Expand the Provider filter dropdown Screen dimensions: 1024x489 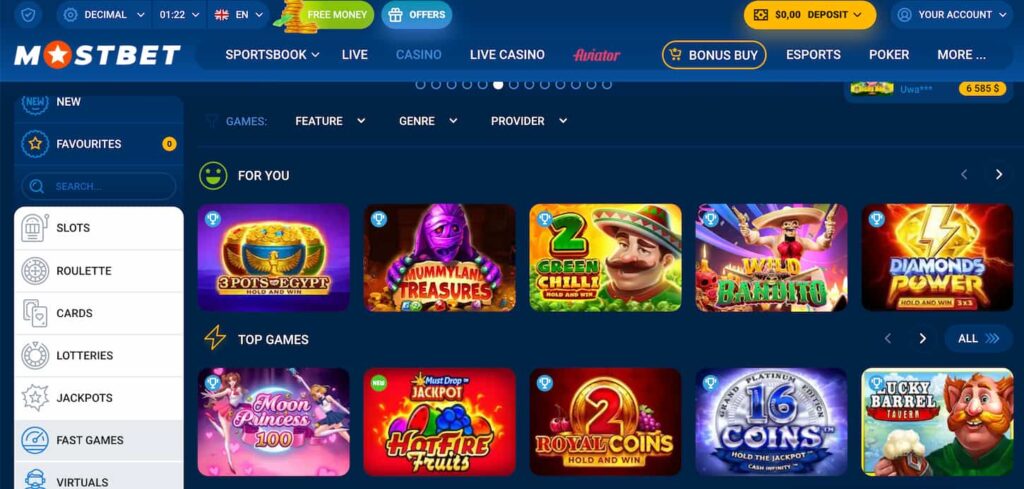click(529, 121)
